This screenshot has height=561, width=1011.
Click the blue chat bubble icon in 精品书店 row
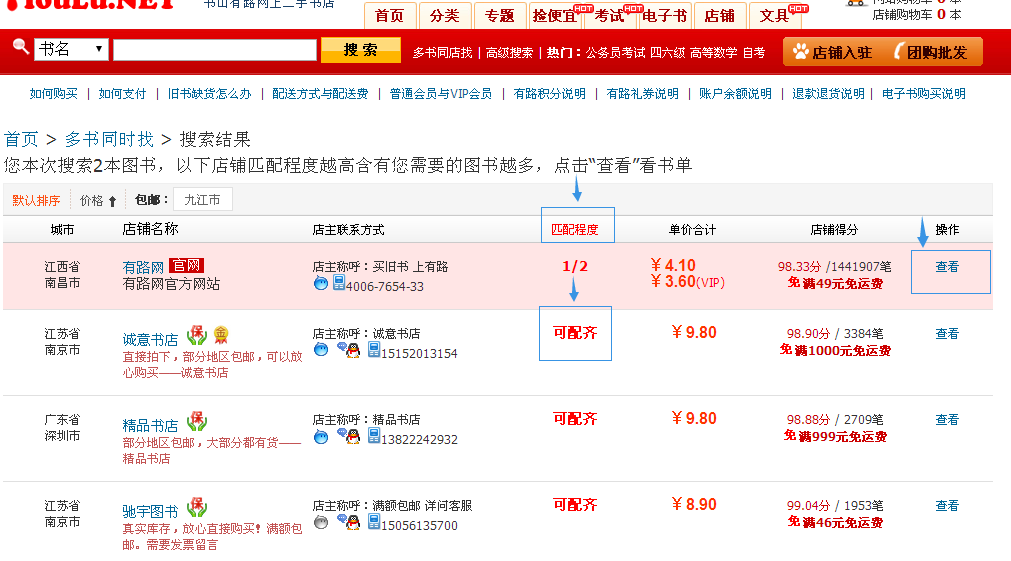click(320, 437)
